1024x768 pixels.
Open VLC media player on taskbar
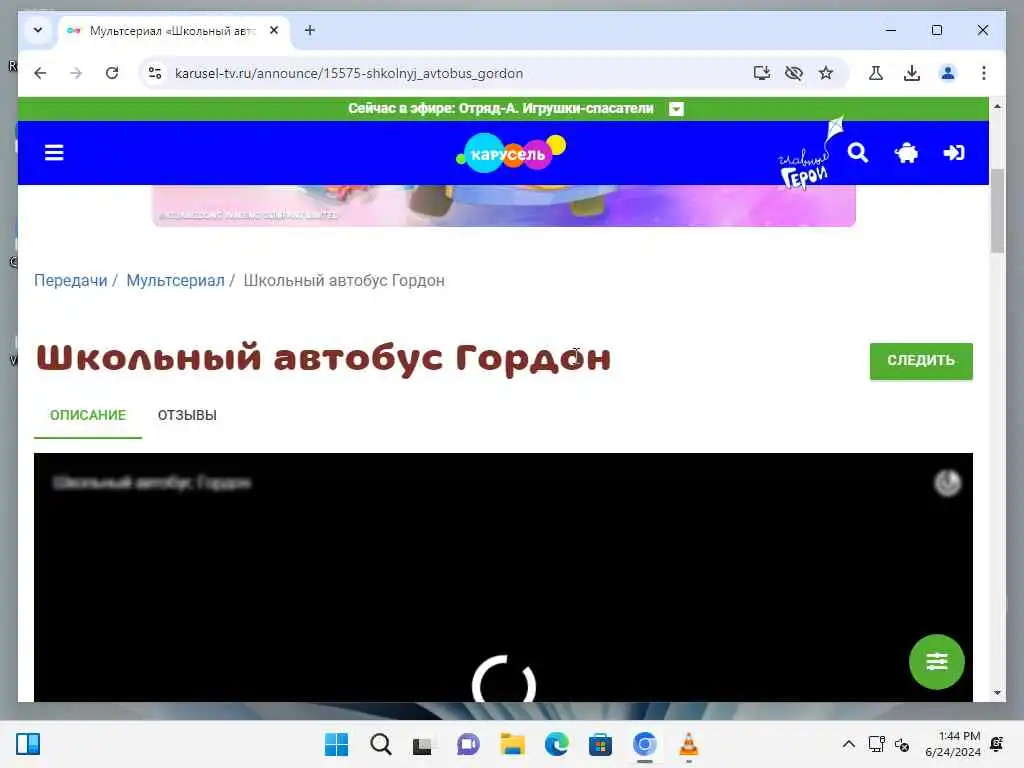(x=688, y=744)
